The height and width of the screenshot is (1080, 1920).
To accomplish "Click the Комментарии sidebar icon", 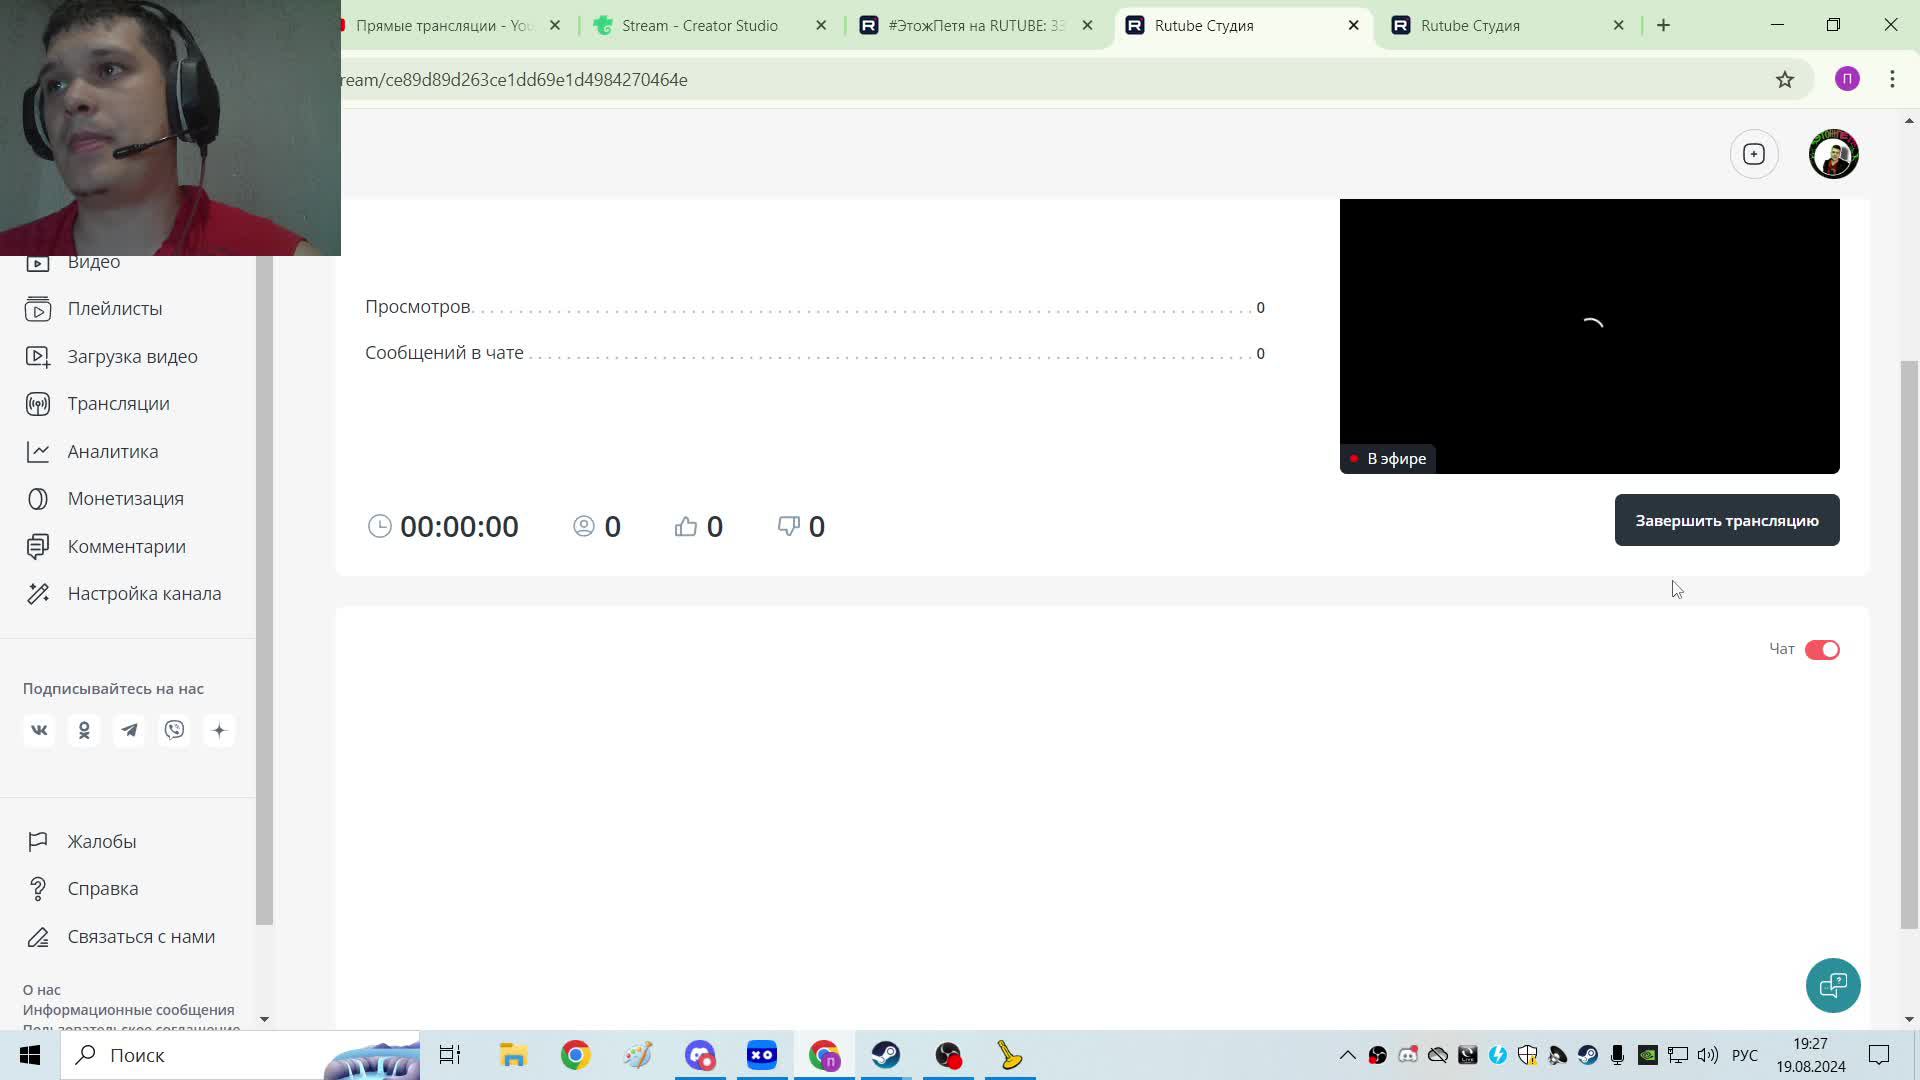I will pos(38,547).
